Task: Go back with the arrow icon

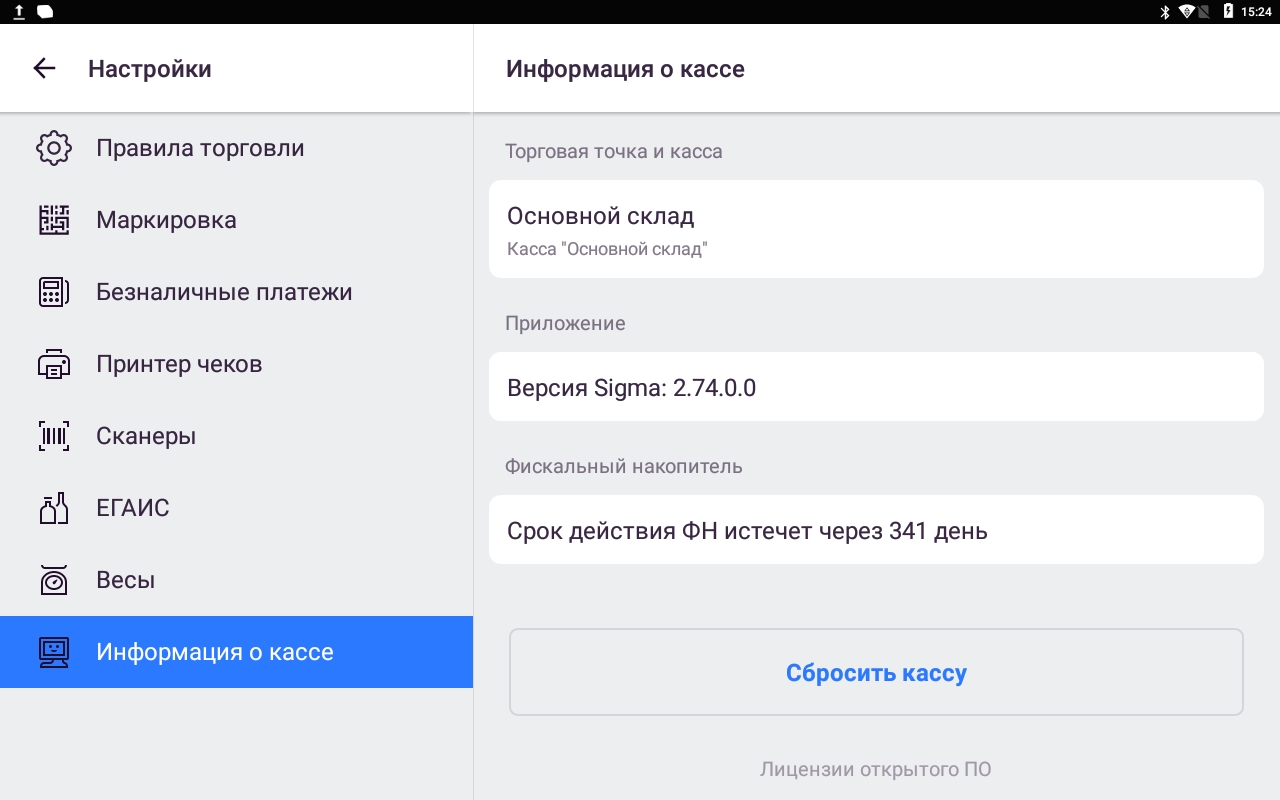Action: [x=44, y=68]
